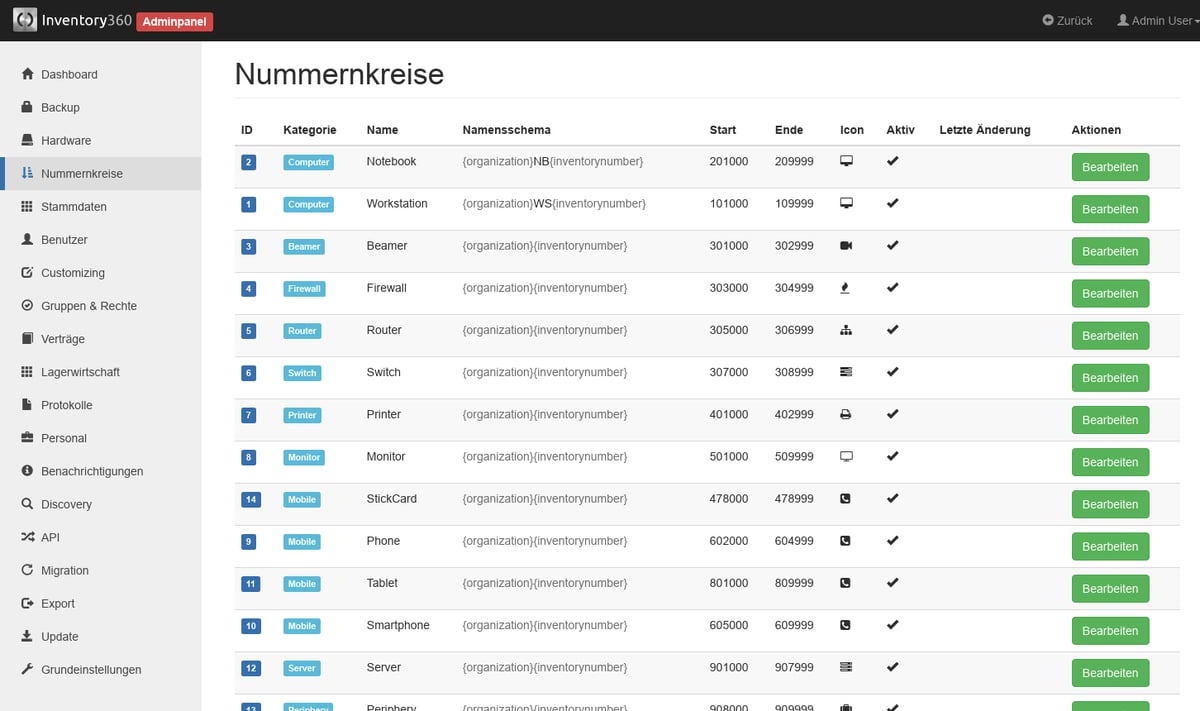Click the Dashboard home icon in sidebar
This screenshot has width=1200, height=711.
27,74
